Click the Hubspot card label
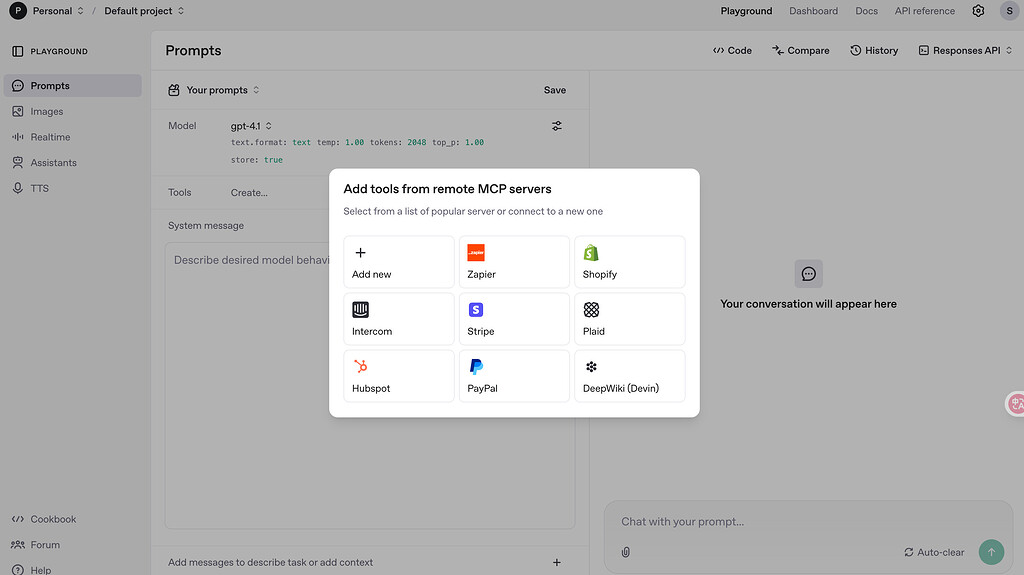 371,388
